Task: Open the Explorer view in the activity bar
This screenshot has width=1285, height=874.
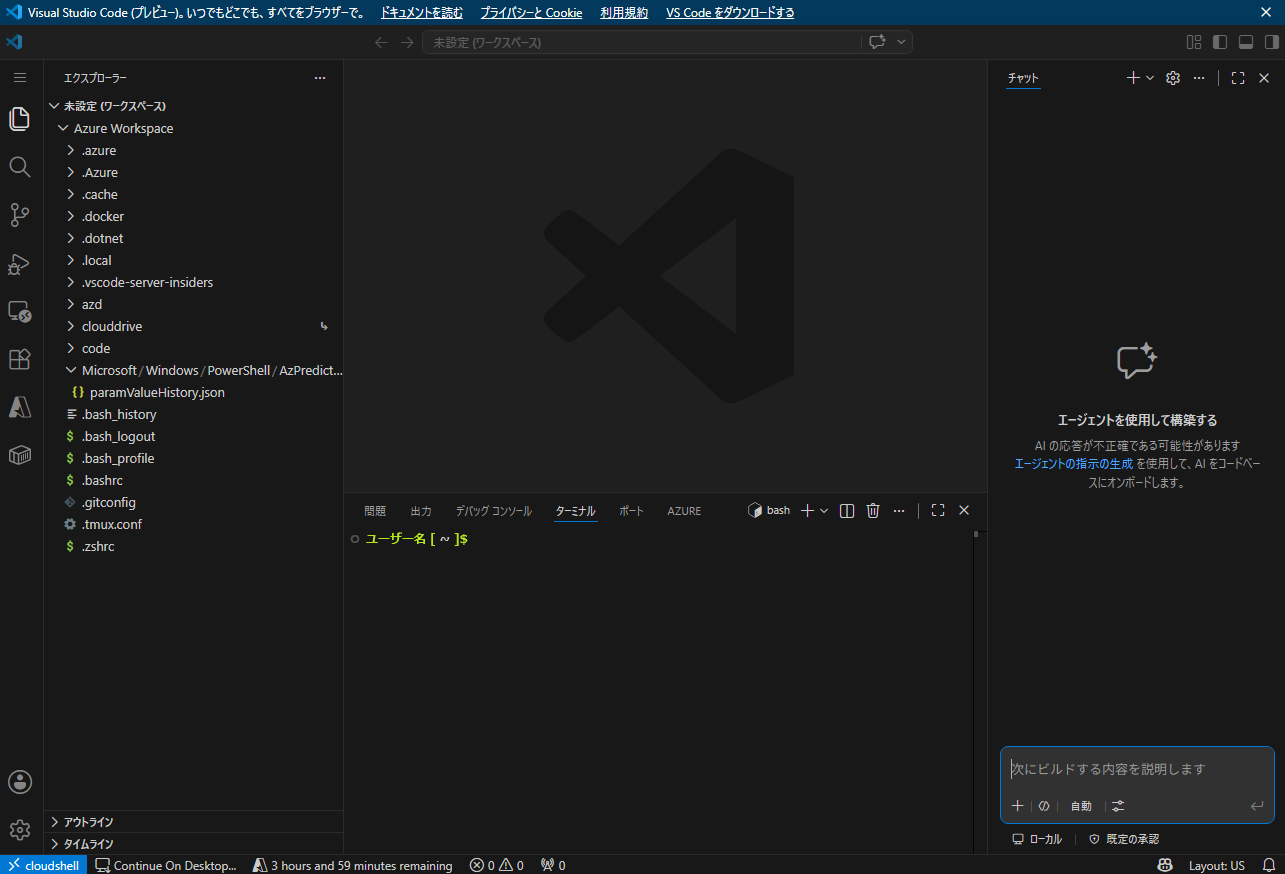Action: click(x=19, y=119)
